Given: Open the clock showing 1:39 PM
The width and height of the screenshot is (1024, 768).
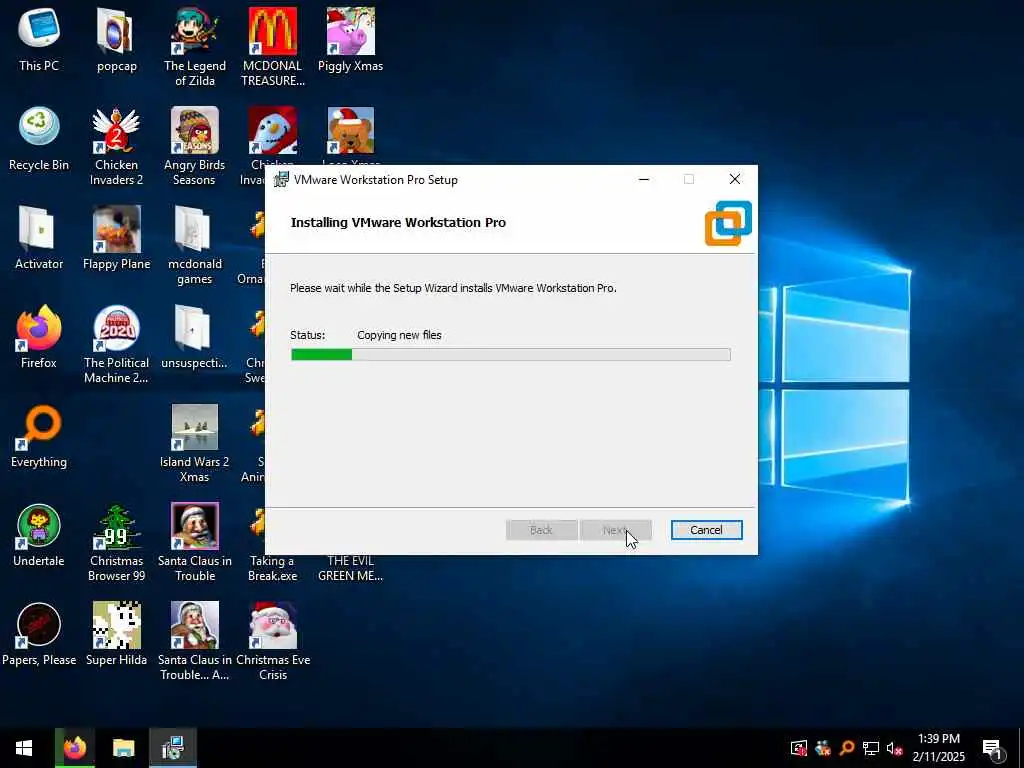Looking at the screenshot, I should (x=938, y=748).
